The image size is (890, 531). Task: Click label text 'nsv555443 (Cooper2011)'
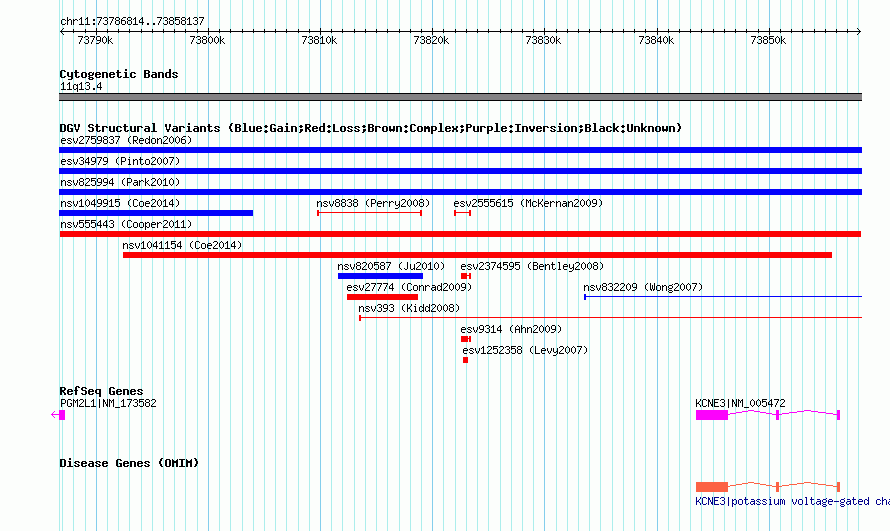(126, 224)
